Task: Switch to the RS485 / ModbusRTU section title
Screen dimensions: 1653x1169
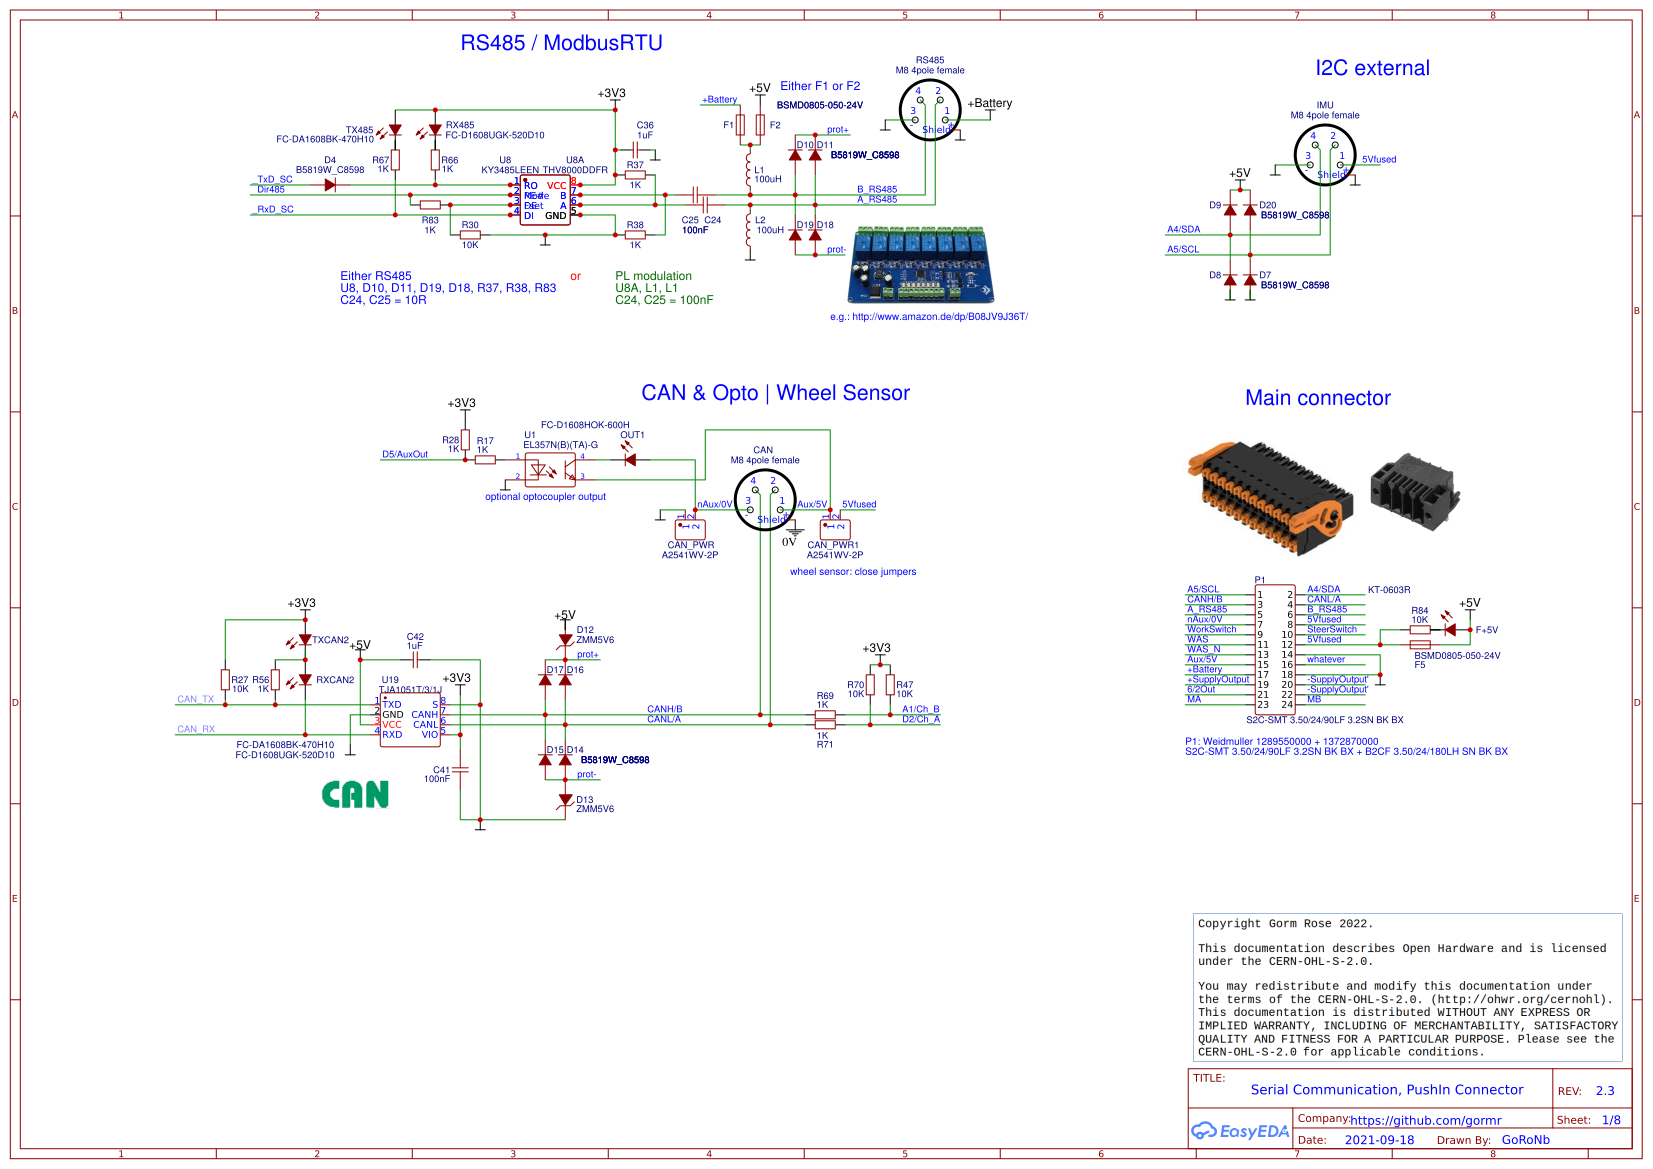Action: point(561,43)
